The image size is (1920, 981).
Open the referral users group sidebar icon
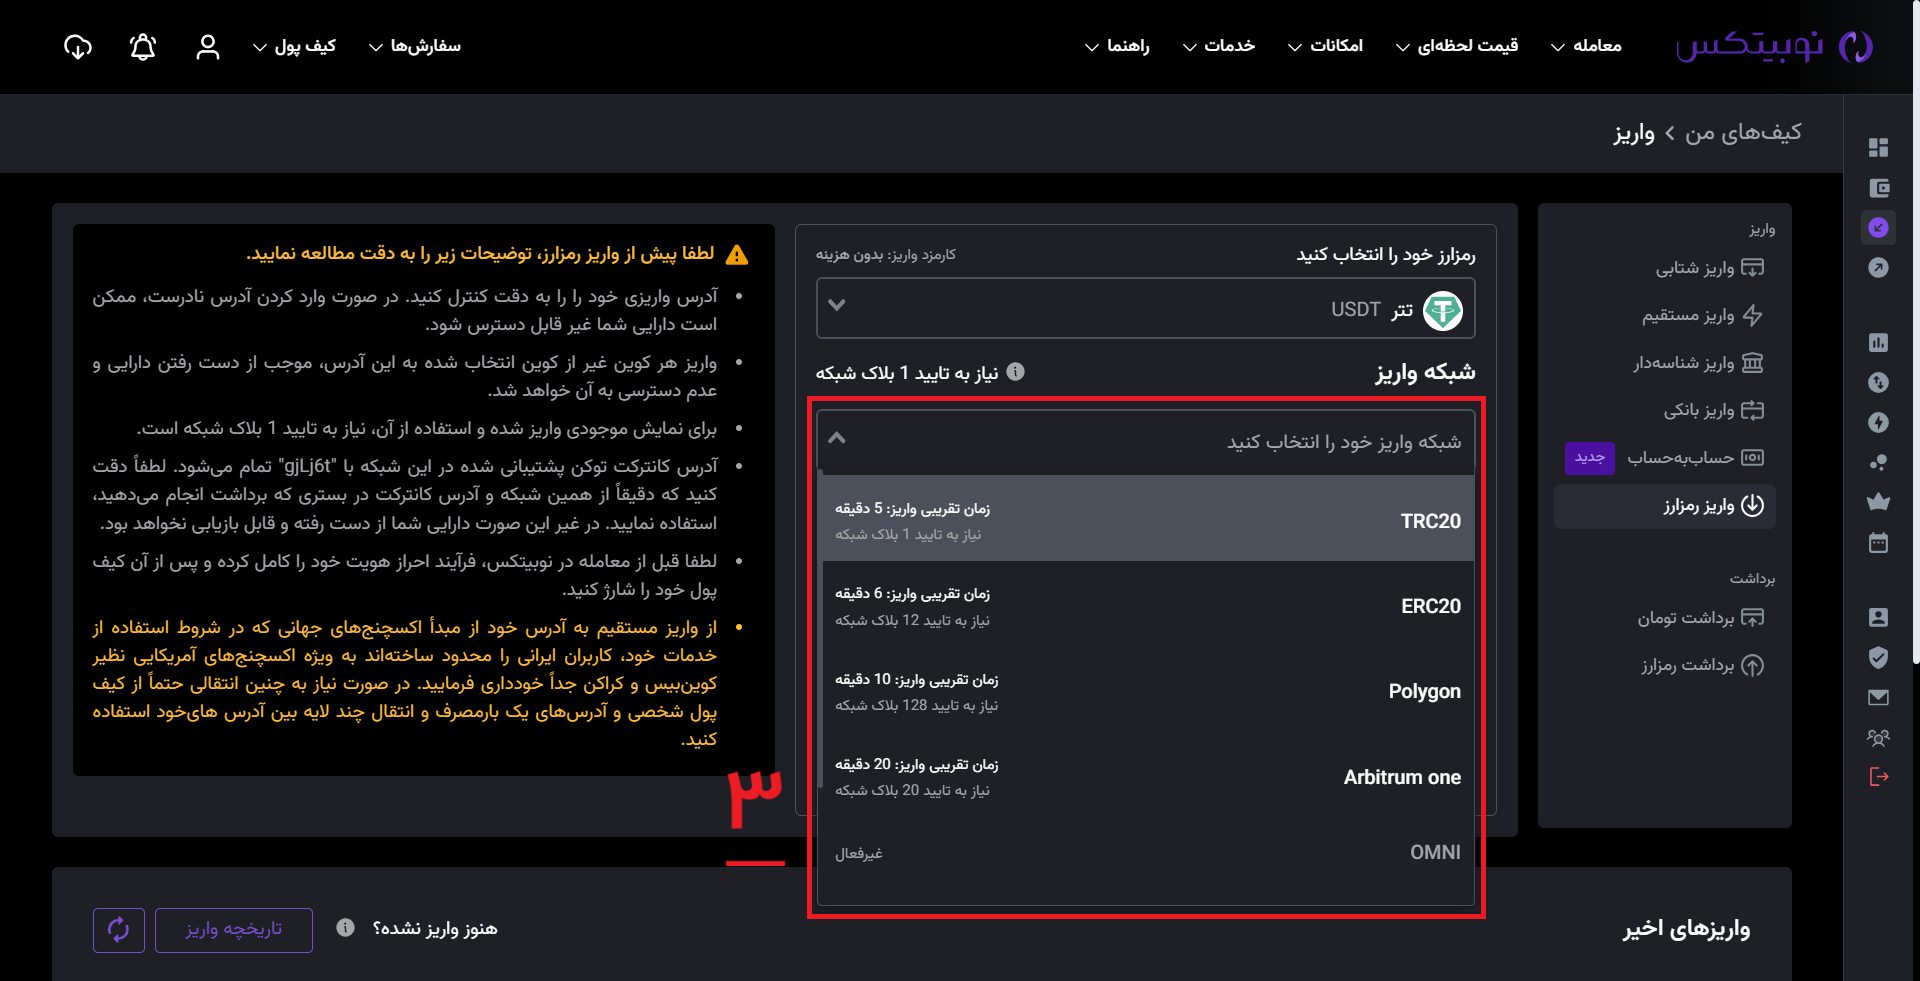[x=1878, y=738]
